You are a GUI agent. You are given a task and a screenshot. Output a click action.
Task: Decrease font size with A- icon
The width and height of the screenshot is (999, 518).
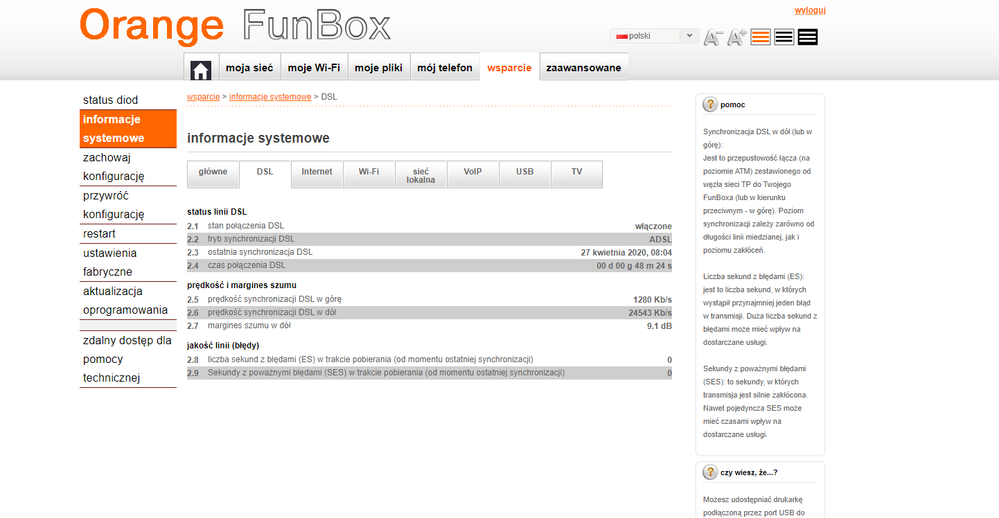(x=712, y=38)
